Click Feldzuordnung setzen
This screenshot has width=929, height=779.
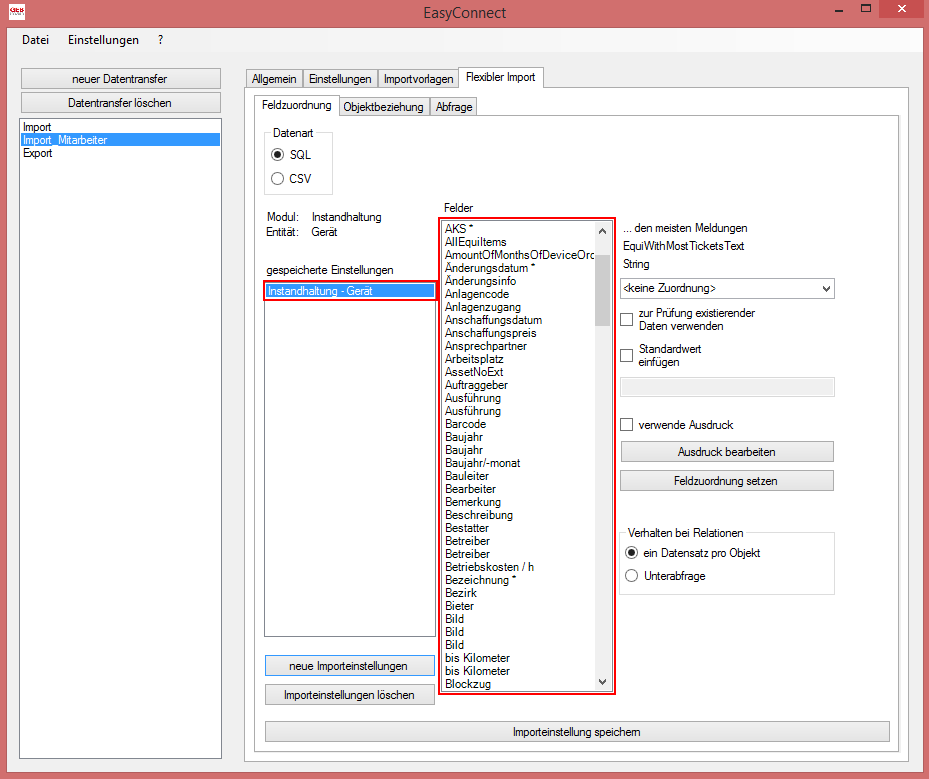pyautogui.click(x=726, y=480)
